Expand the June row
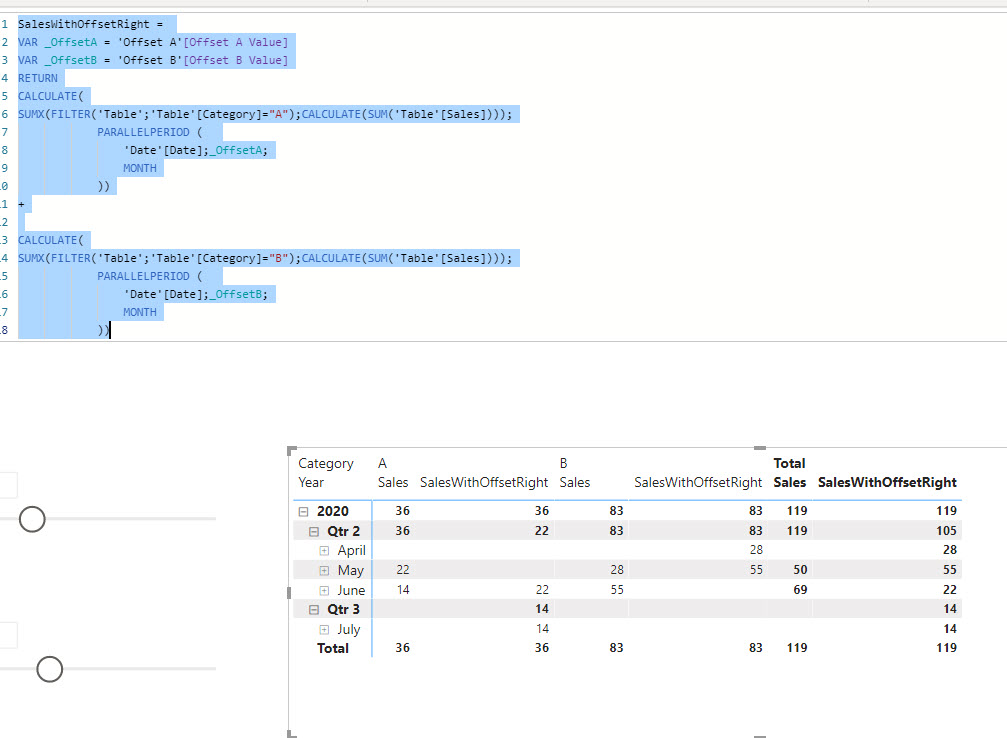Image resolution: width=1007 pixels, height=738 pixels. tap(324, 590)
